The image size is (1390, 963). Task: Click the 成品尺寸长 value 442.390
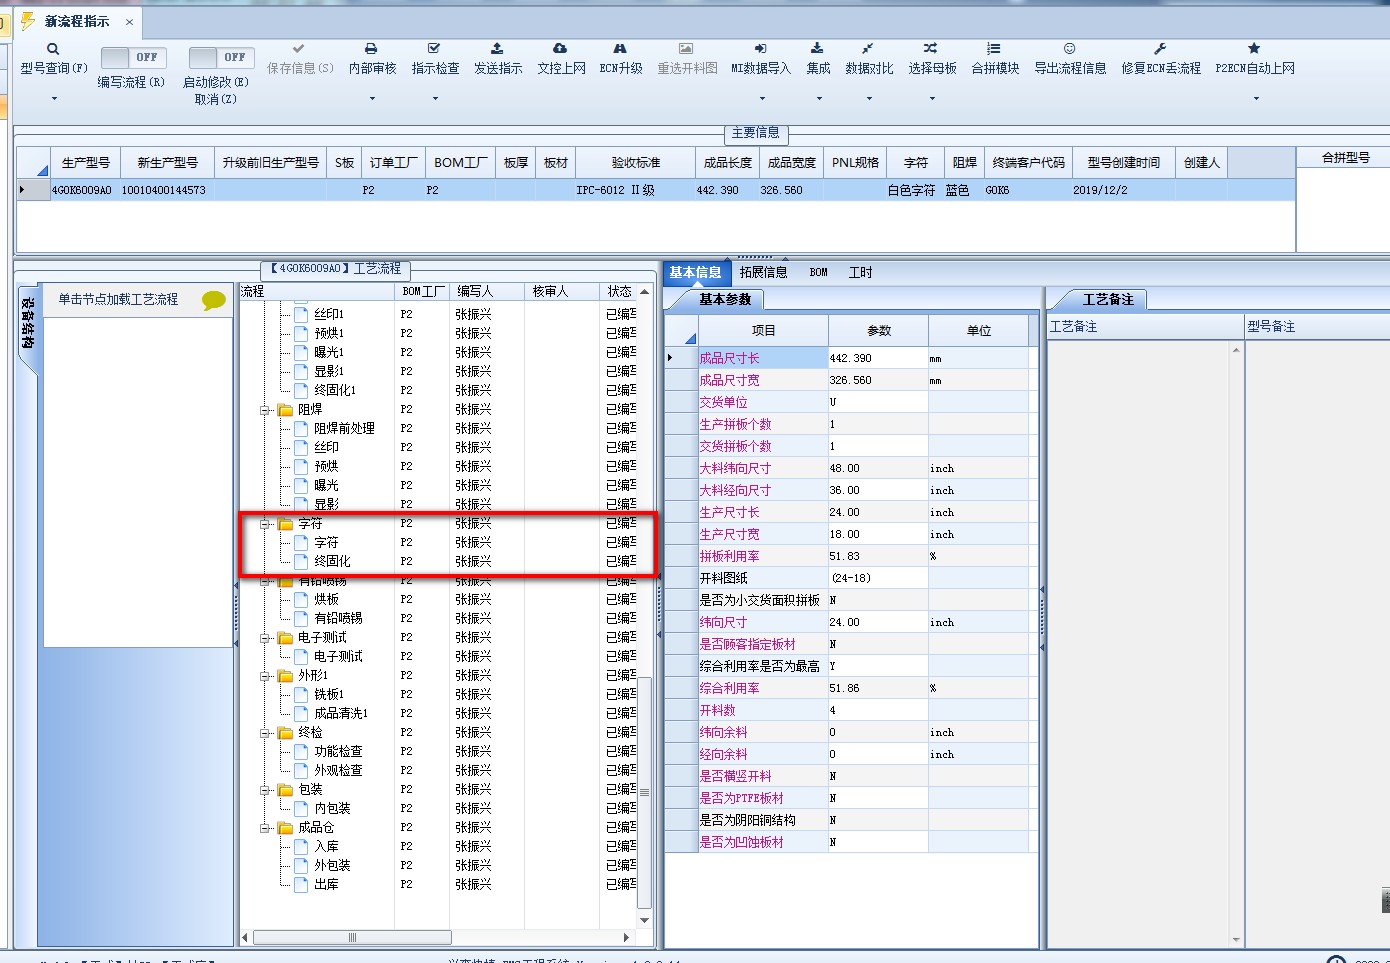(x=877, y=358)
